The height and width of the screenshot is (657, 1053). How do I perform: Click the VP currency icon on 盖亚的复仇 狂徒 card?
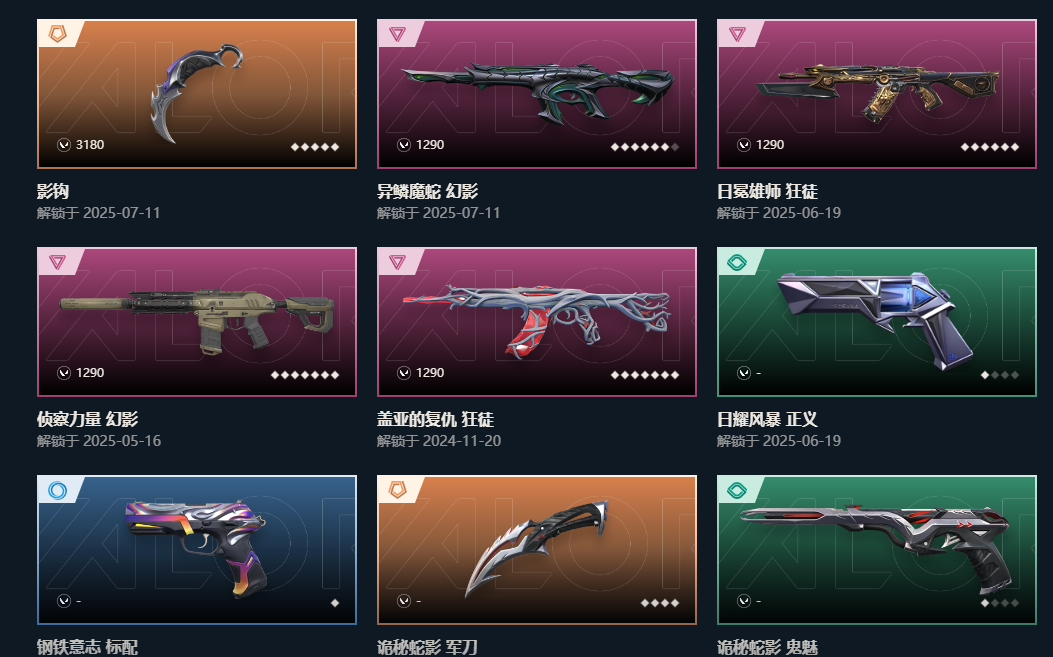(x=404, y=373)
